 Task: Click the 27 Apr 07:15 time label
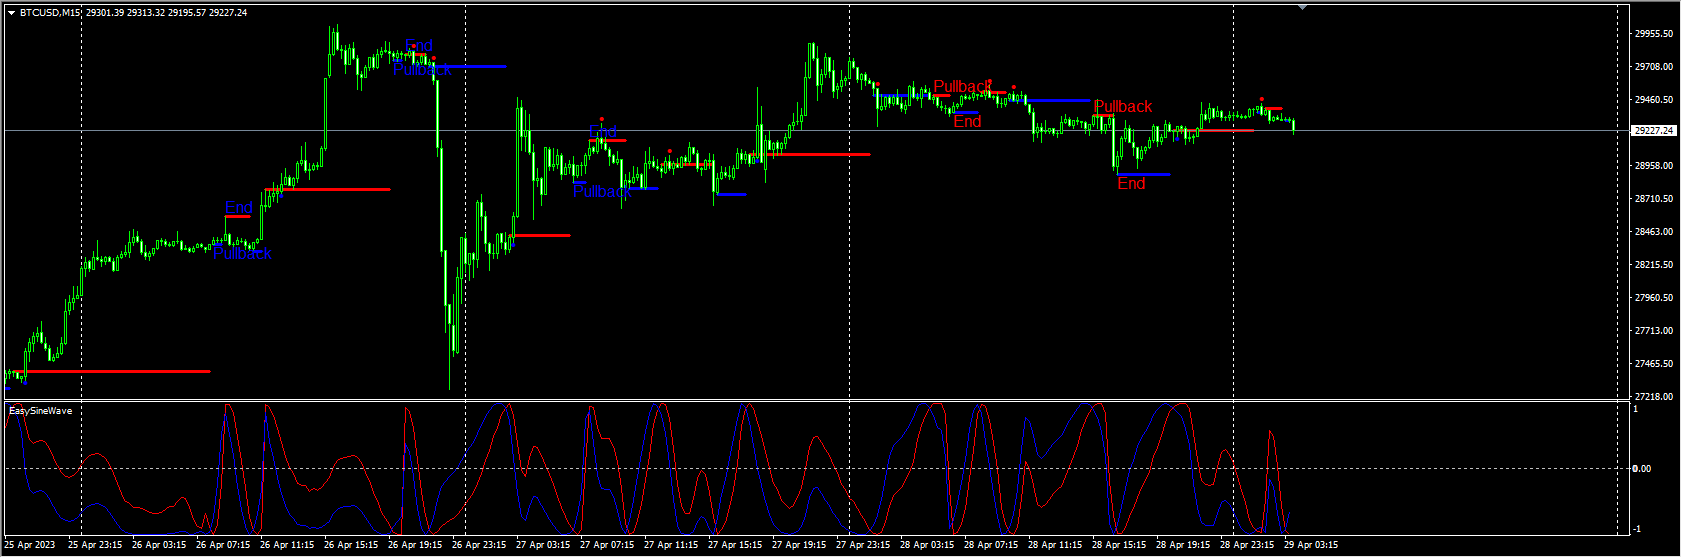[607, 546]
